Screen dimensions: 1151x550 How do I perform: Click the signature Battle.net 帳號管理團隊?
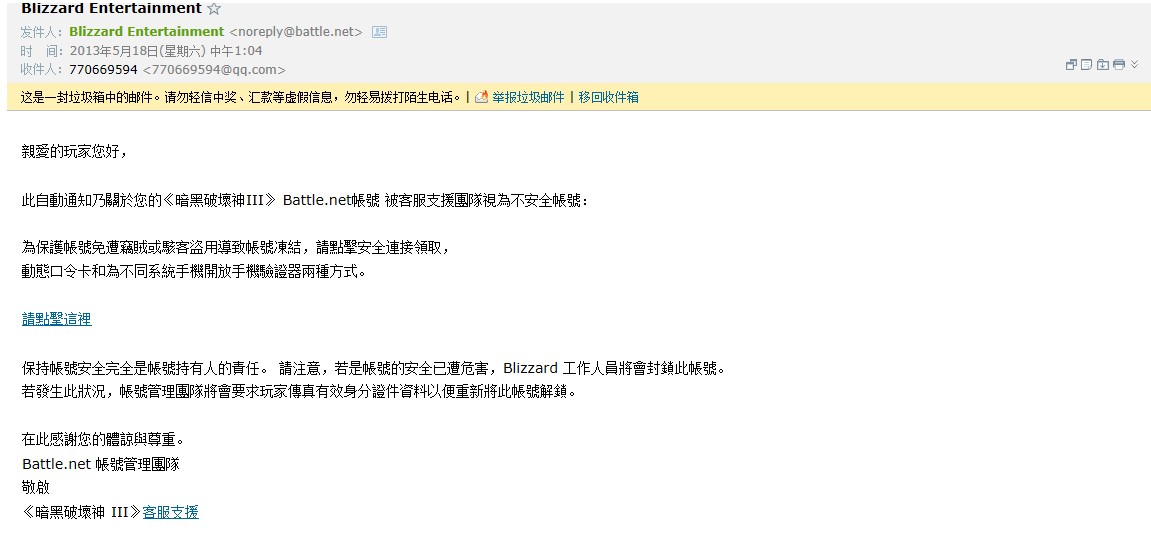tap(101, 464)
